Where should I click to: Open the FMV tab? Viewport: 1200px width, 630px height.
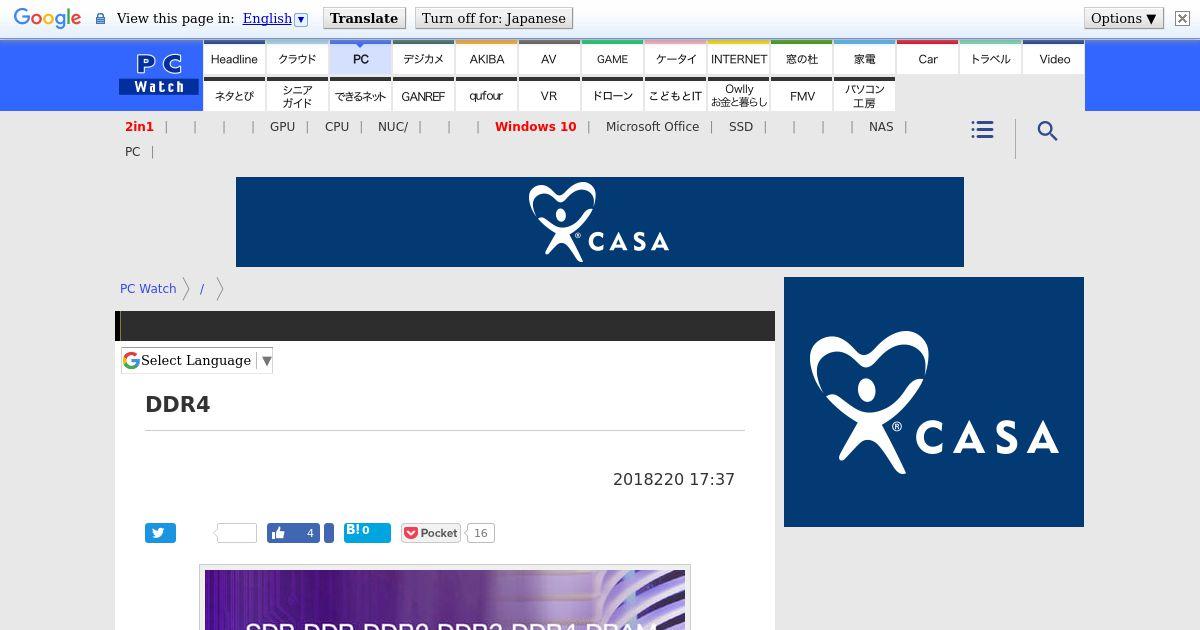point(801,96)
